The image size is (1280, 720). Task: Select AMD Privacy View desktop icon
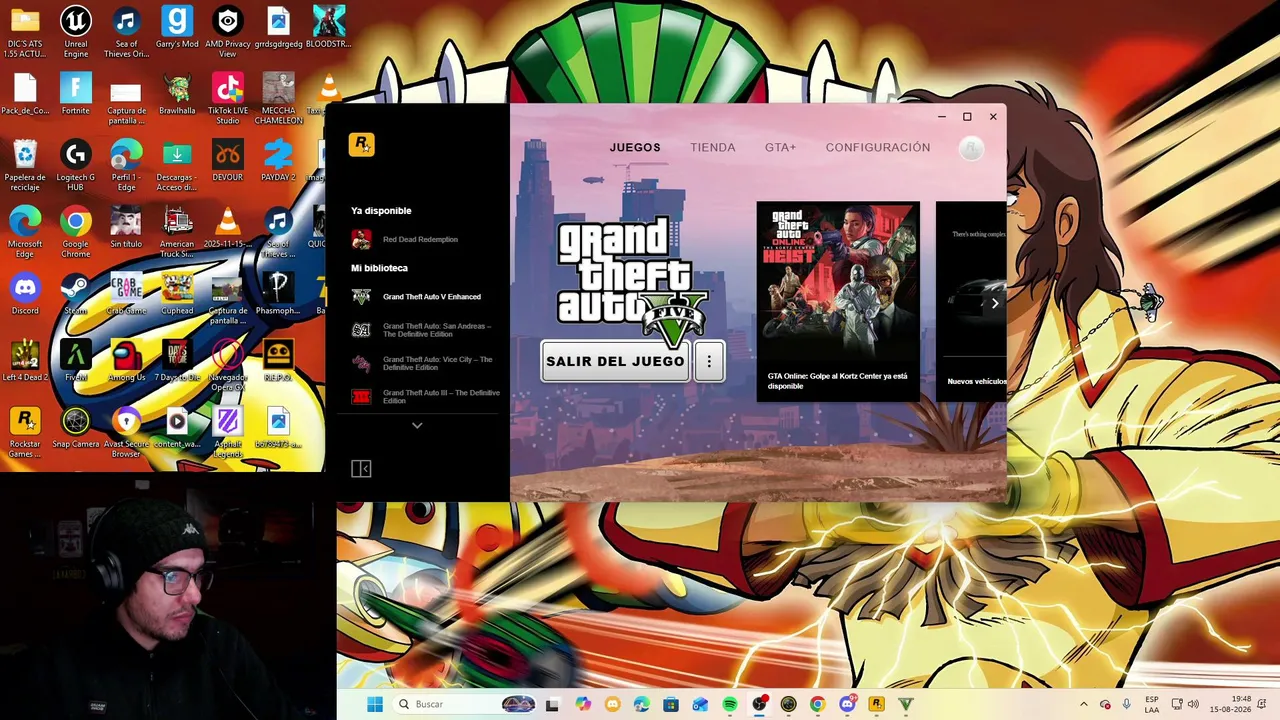click(228, 32)
